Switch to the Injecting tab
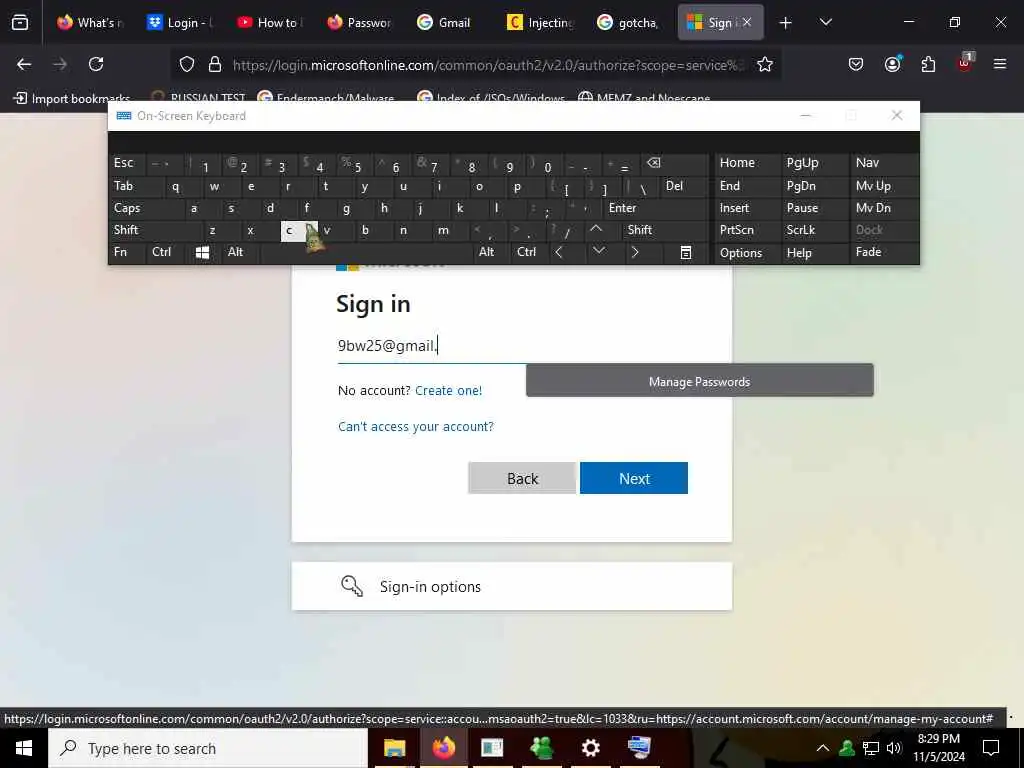The image size is (1024, 768). (x=539, y=22)
